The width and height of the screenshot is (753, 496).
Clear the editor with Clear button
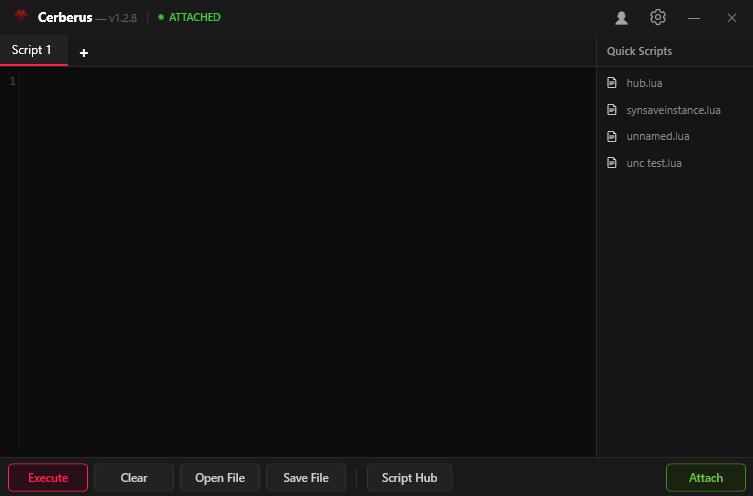click(x=134, y=478)
